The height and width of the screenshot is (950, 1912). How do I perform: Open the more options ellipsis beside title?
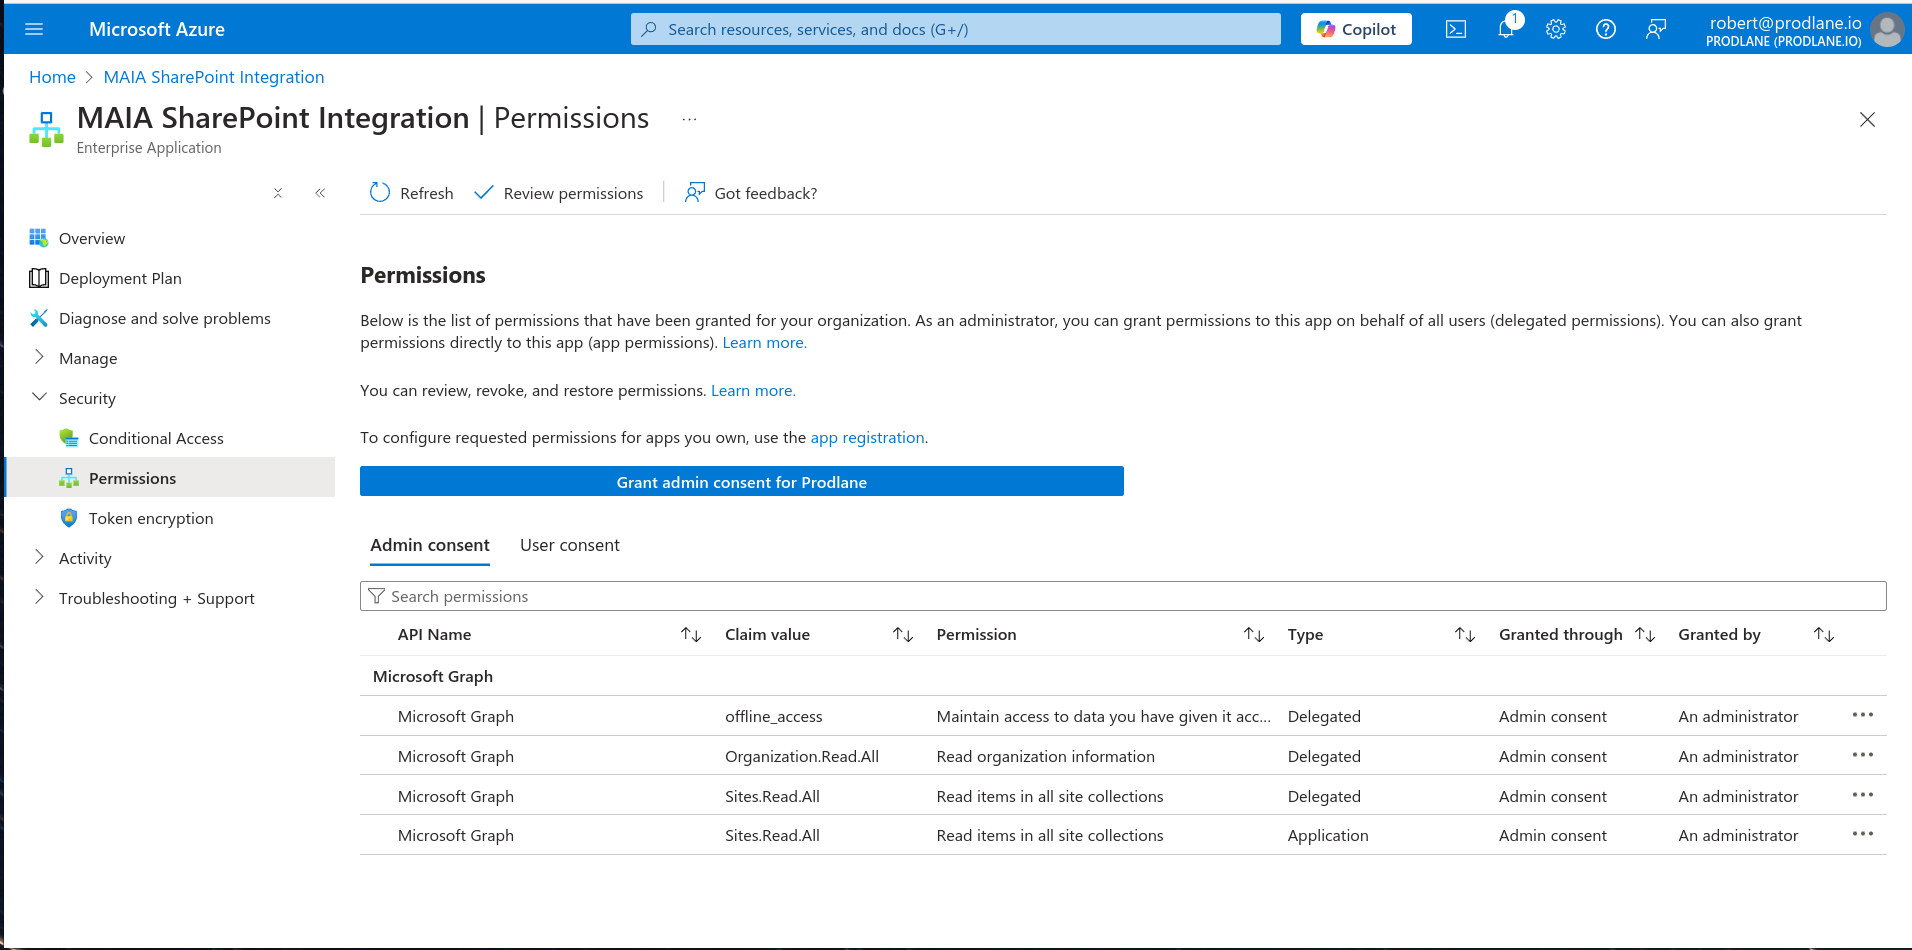click(689, 119)
